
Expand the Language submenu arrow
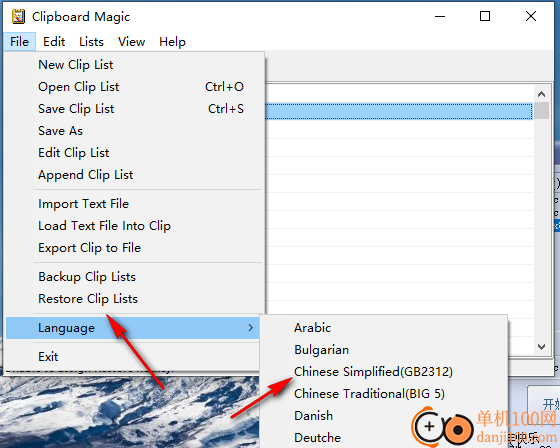click(x=251, y=328)
